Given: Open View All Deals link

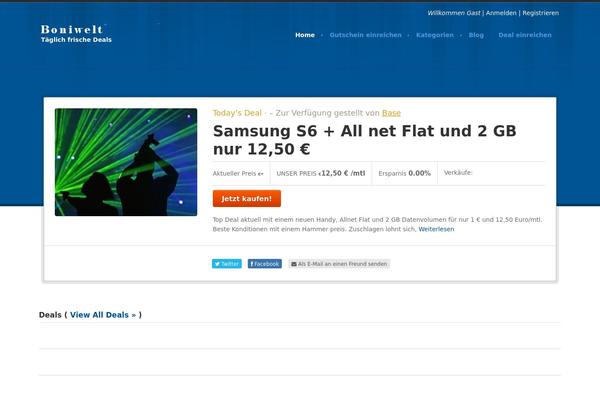Looking at the screenshot, I should 103,315.
